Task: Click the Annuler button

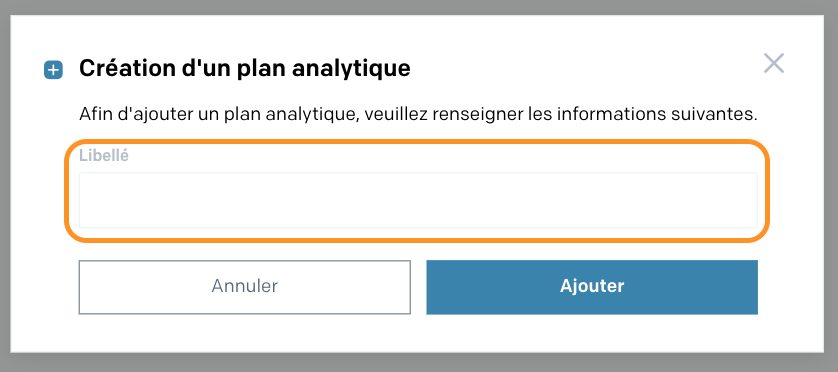Action: (245, 287)
